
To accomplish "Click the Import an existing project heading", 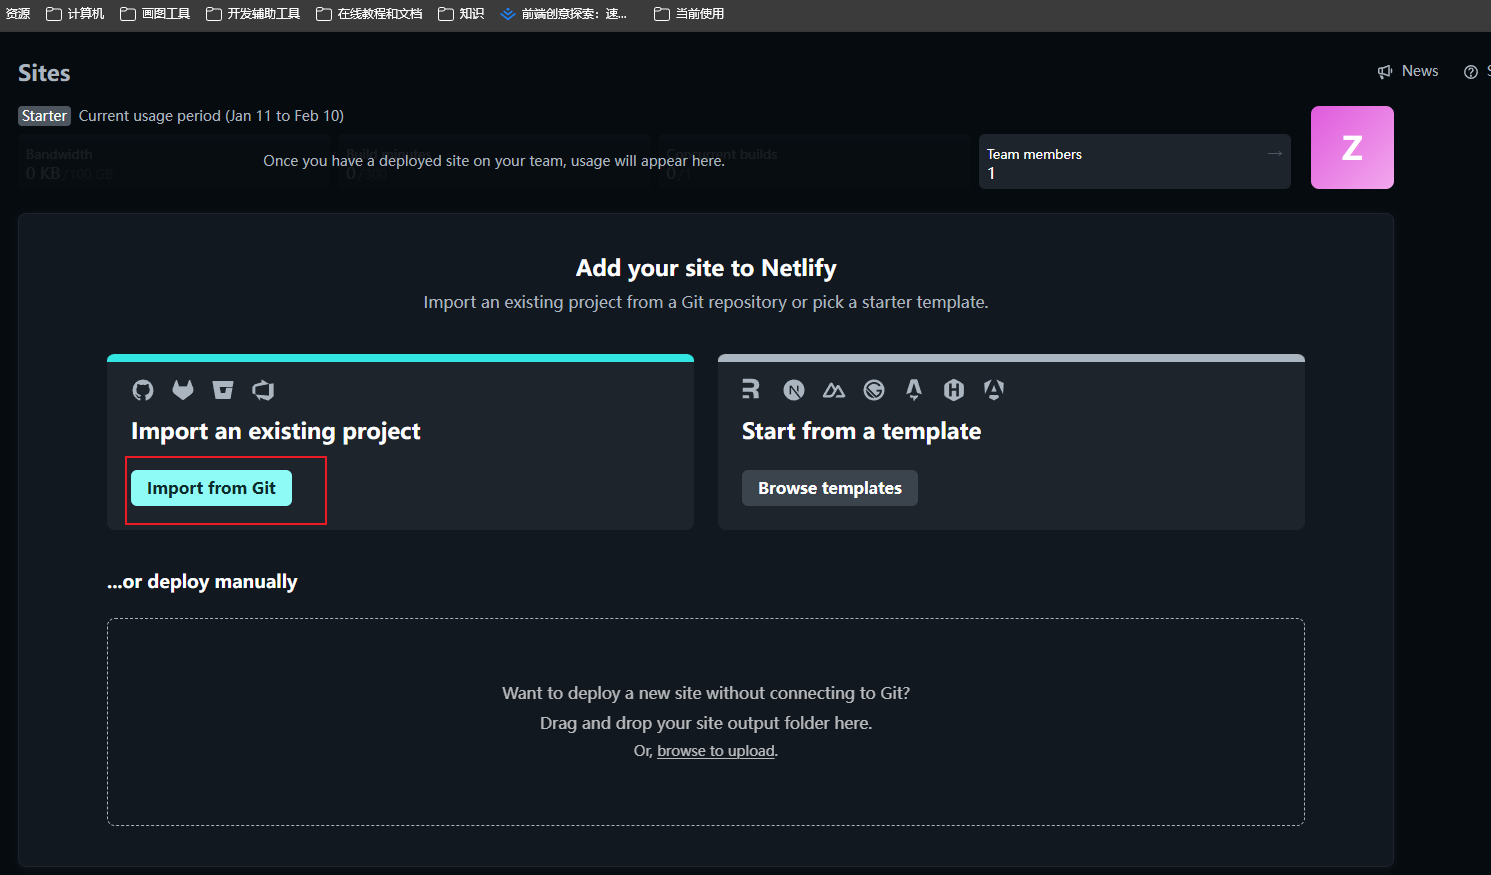I will tap(276, 431).
